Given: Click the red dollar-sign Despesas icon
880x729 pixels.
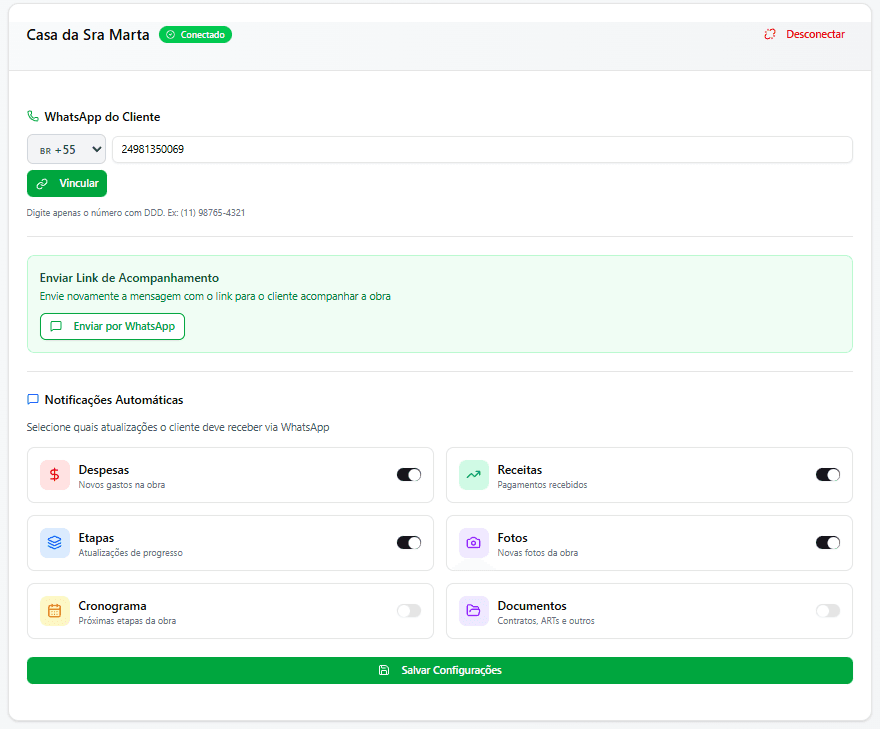Looking at the screenshot, I should [x=54, y=475].
